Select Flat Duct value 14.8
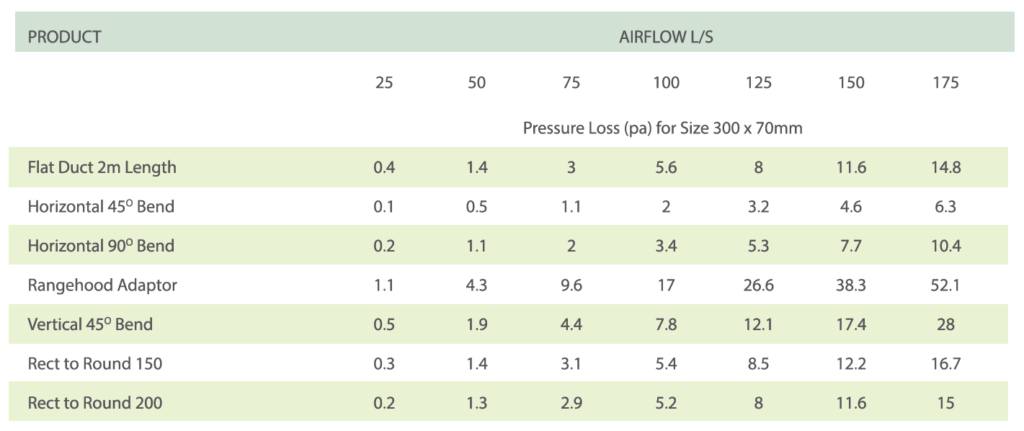The image size is (1024, 431). coord(946,167)
